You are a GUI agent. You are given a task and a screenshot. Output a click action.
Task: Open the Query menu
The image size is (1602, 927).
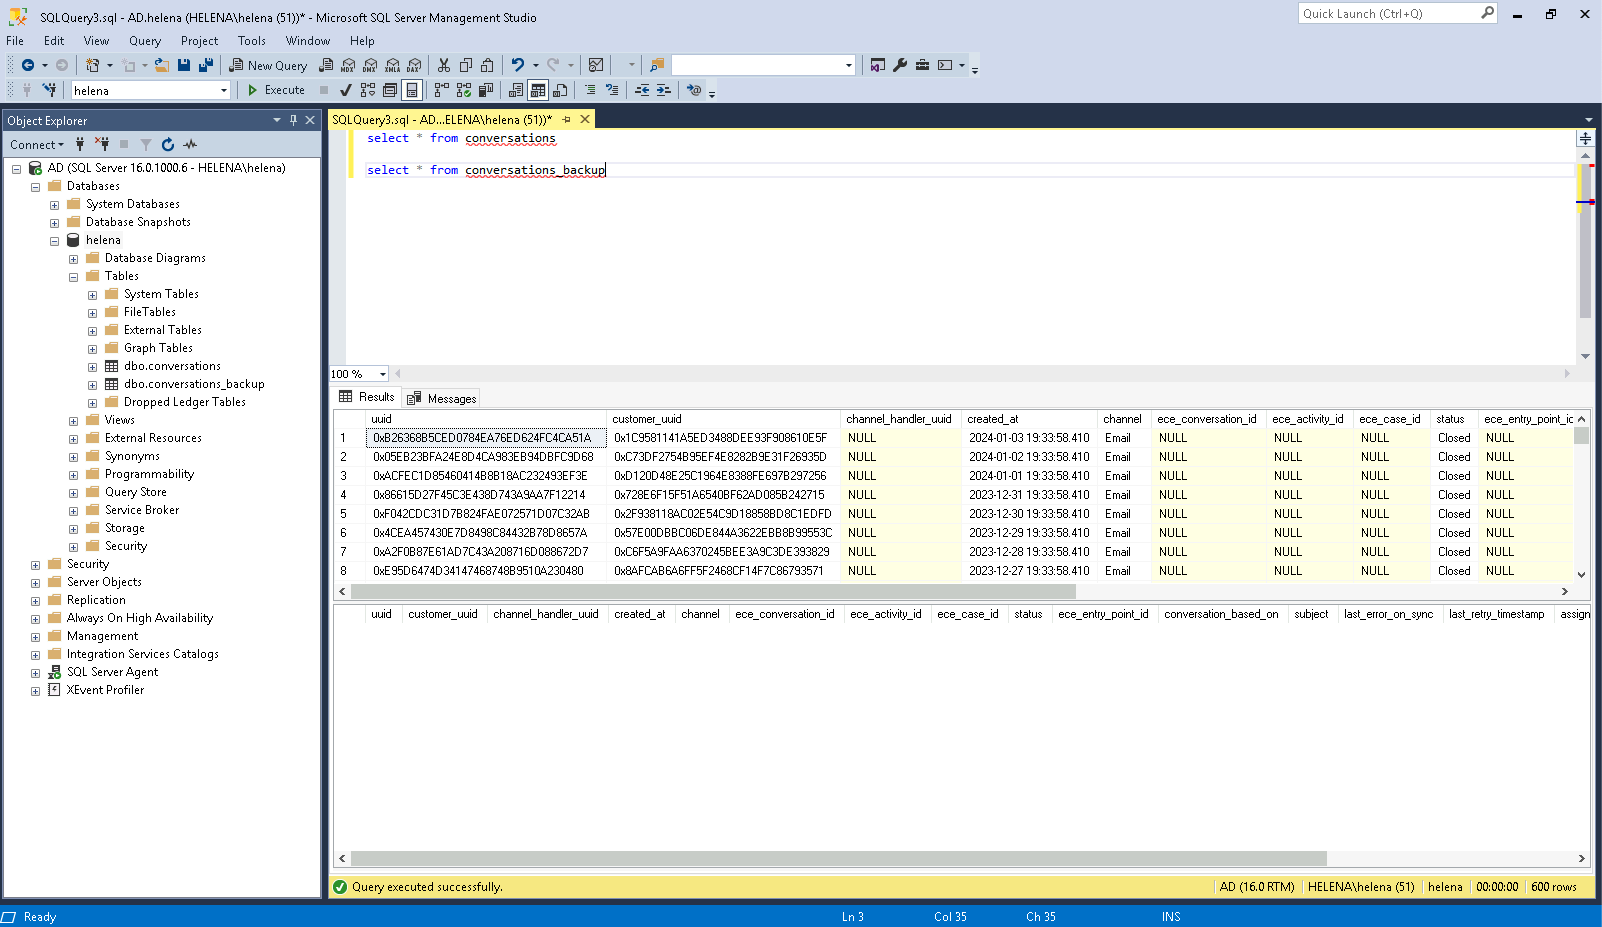coord(144,41)
